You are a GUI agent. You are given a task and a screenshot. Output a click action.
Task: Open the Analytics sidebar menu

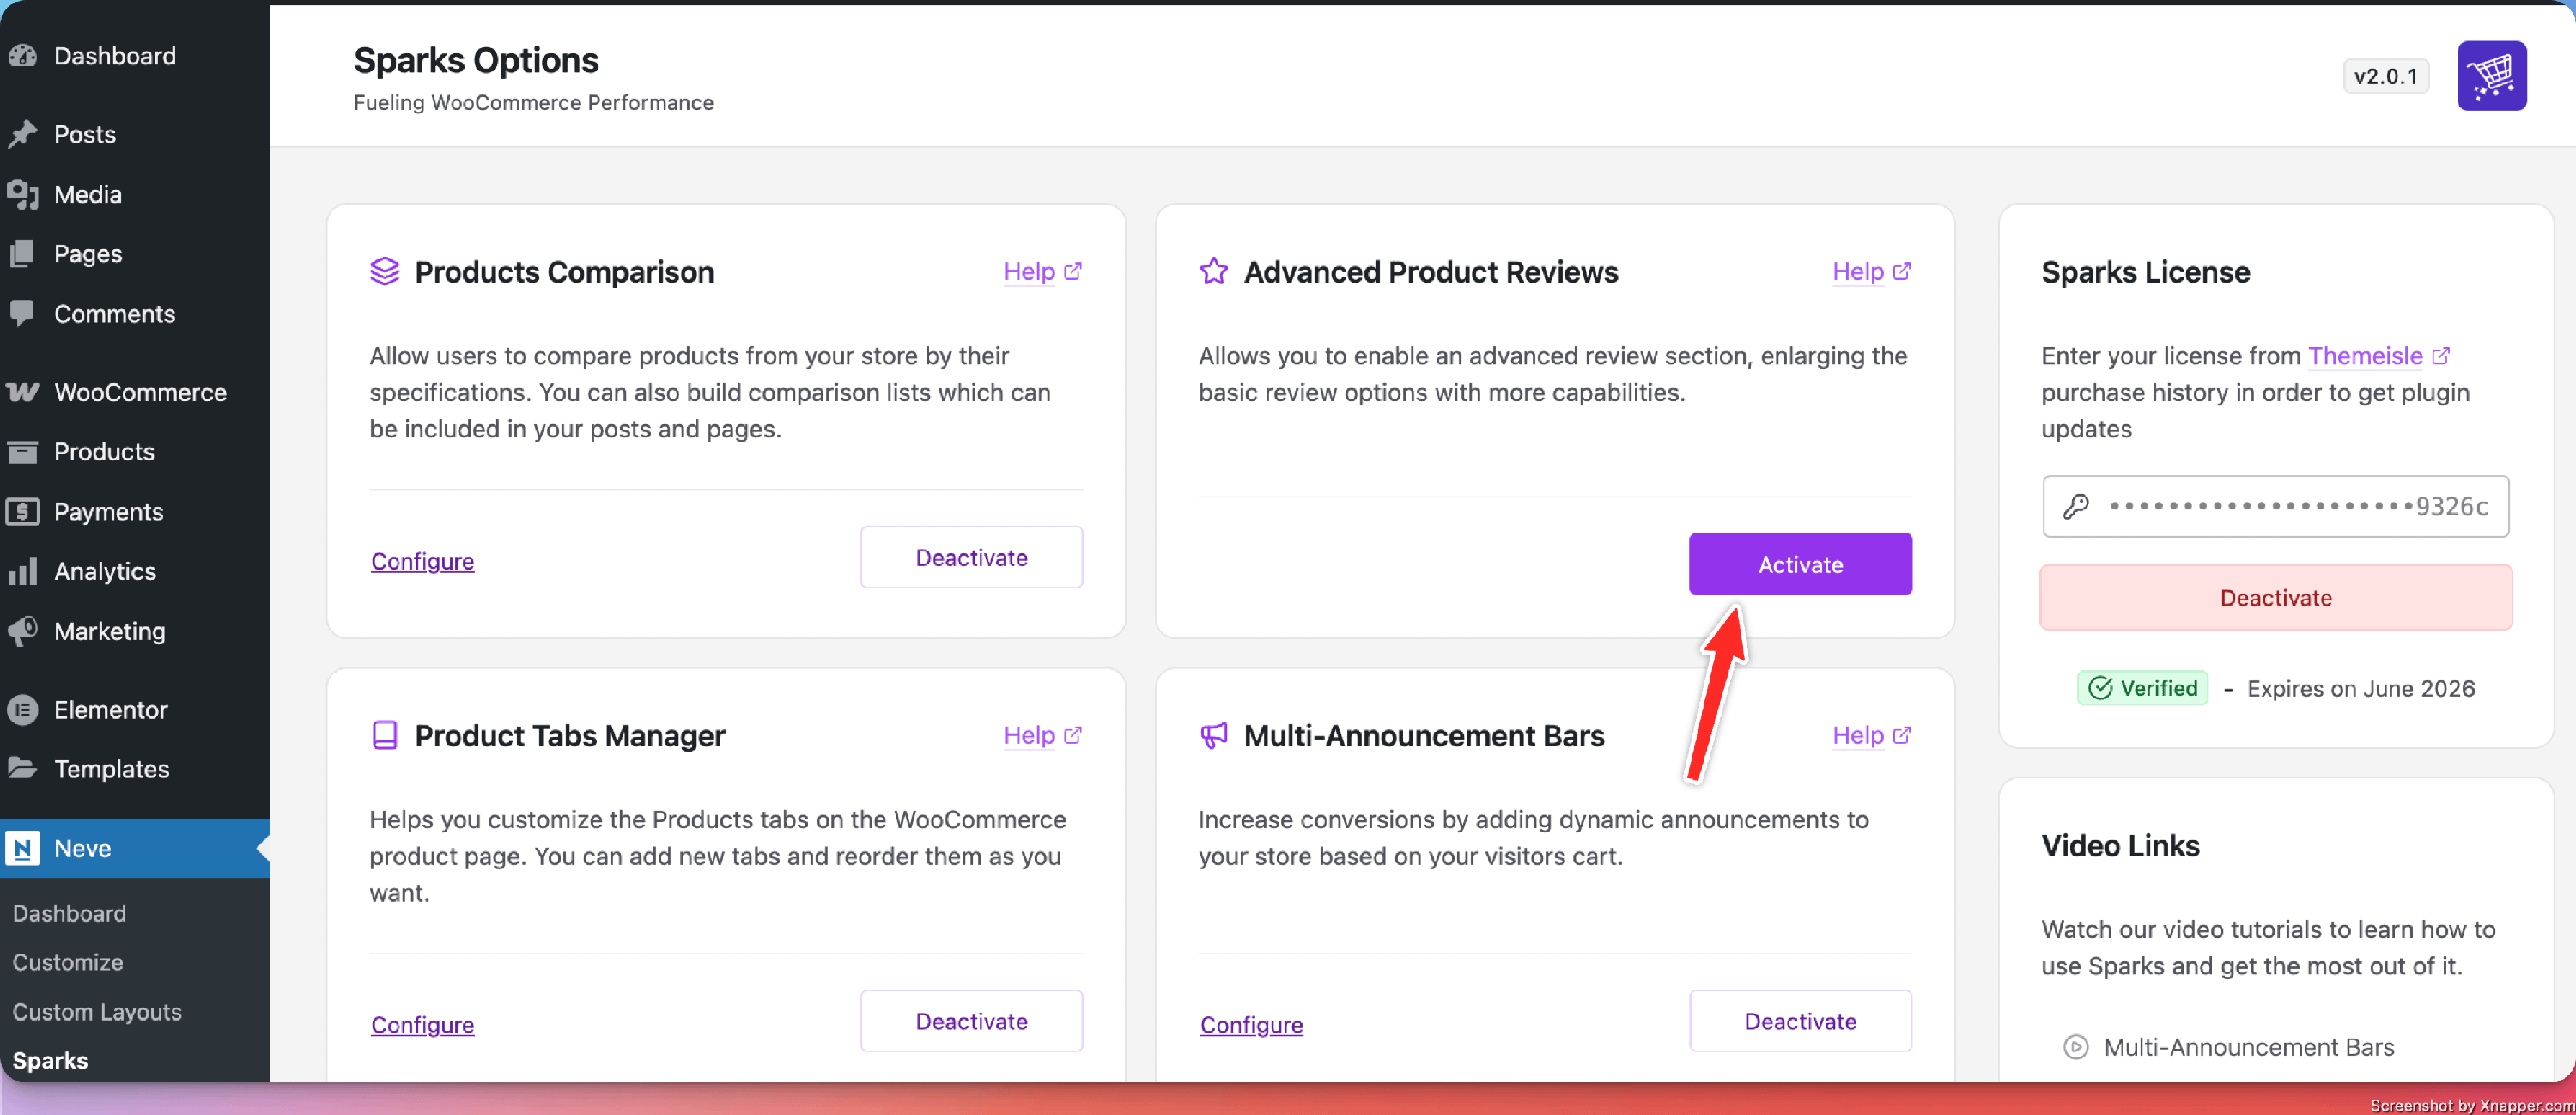point(104,571)
